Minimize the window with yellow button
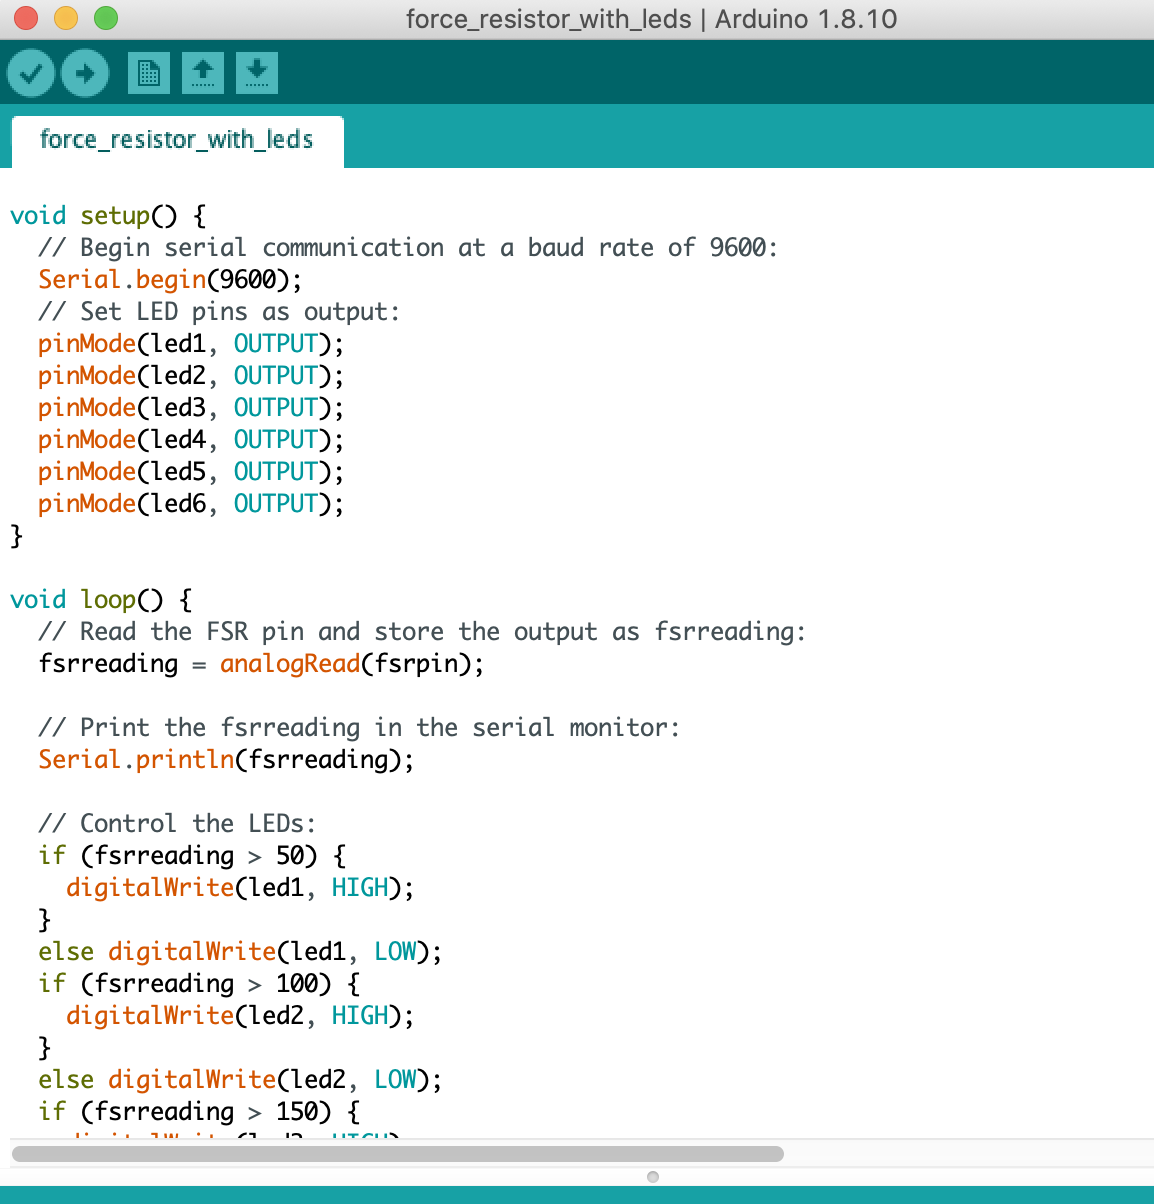Screen dimensions: 1154x1204 point(66,18)
